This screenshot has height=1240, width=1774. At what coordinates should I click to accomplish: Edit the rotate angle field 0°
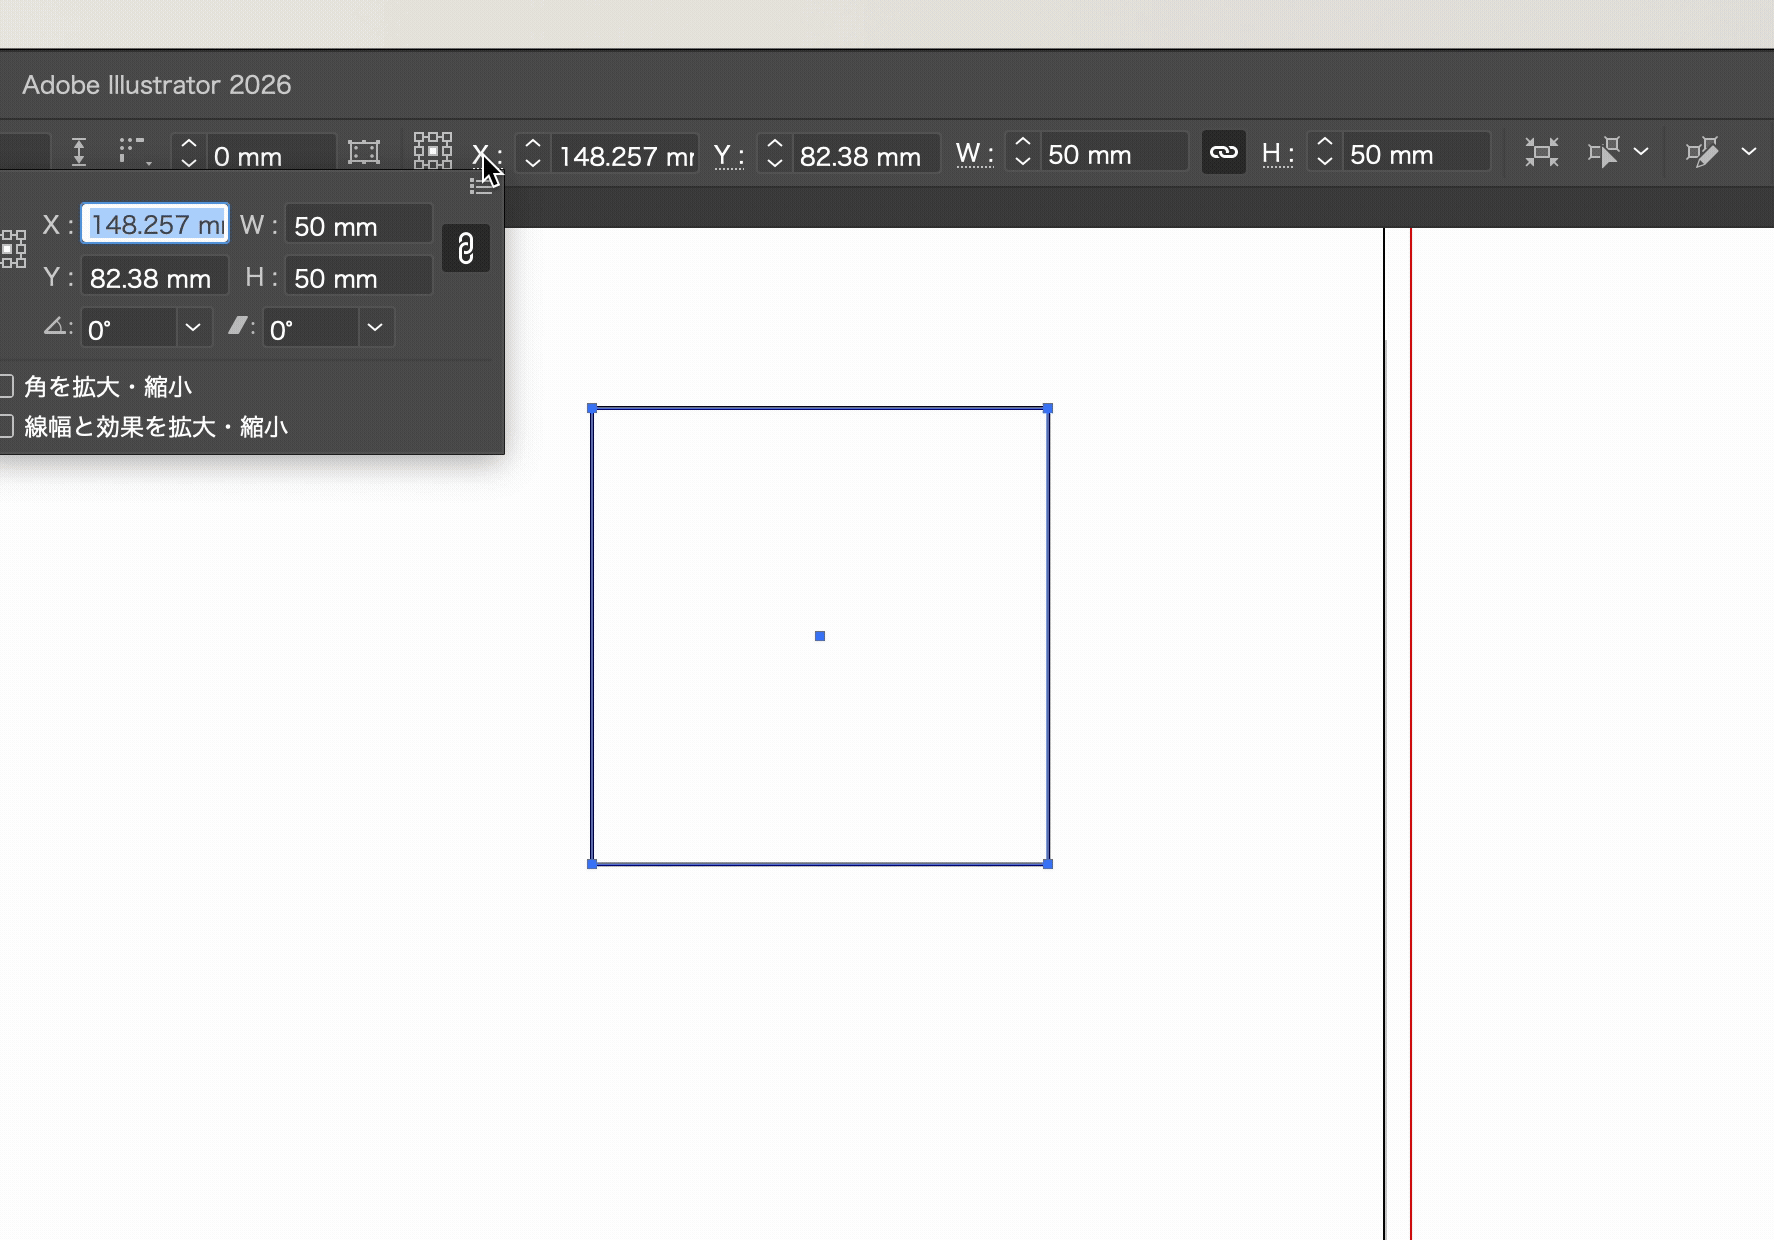point(129,329)
